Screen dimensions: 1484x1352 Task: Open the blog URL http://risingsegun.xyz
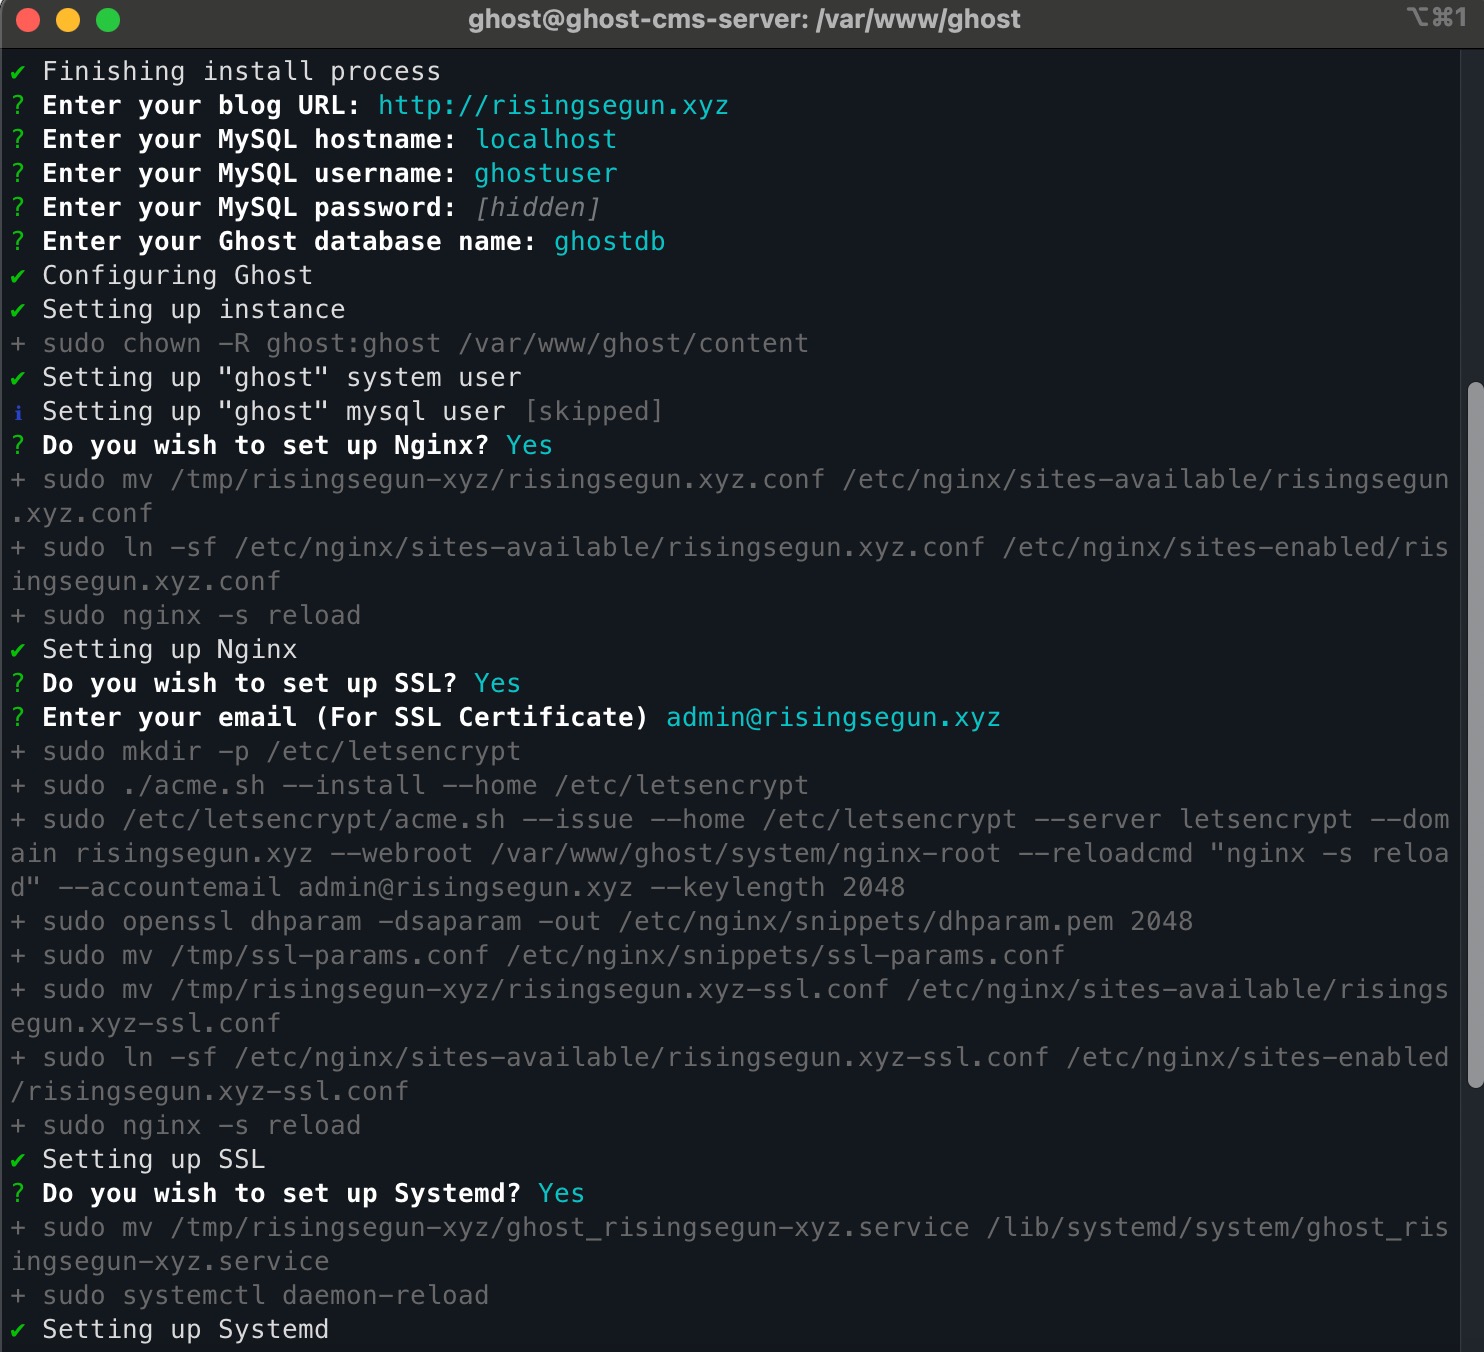(x=553, y=105)
